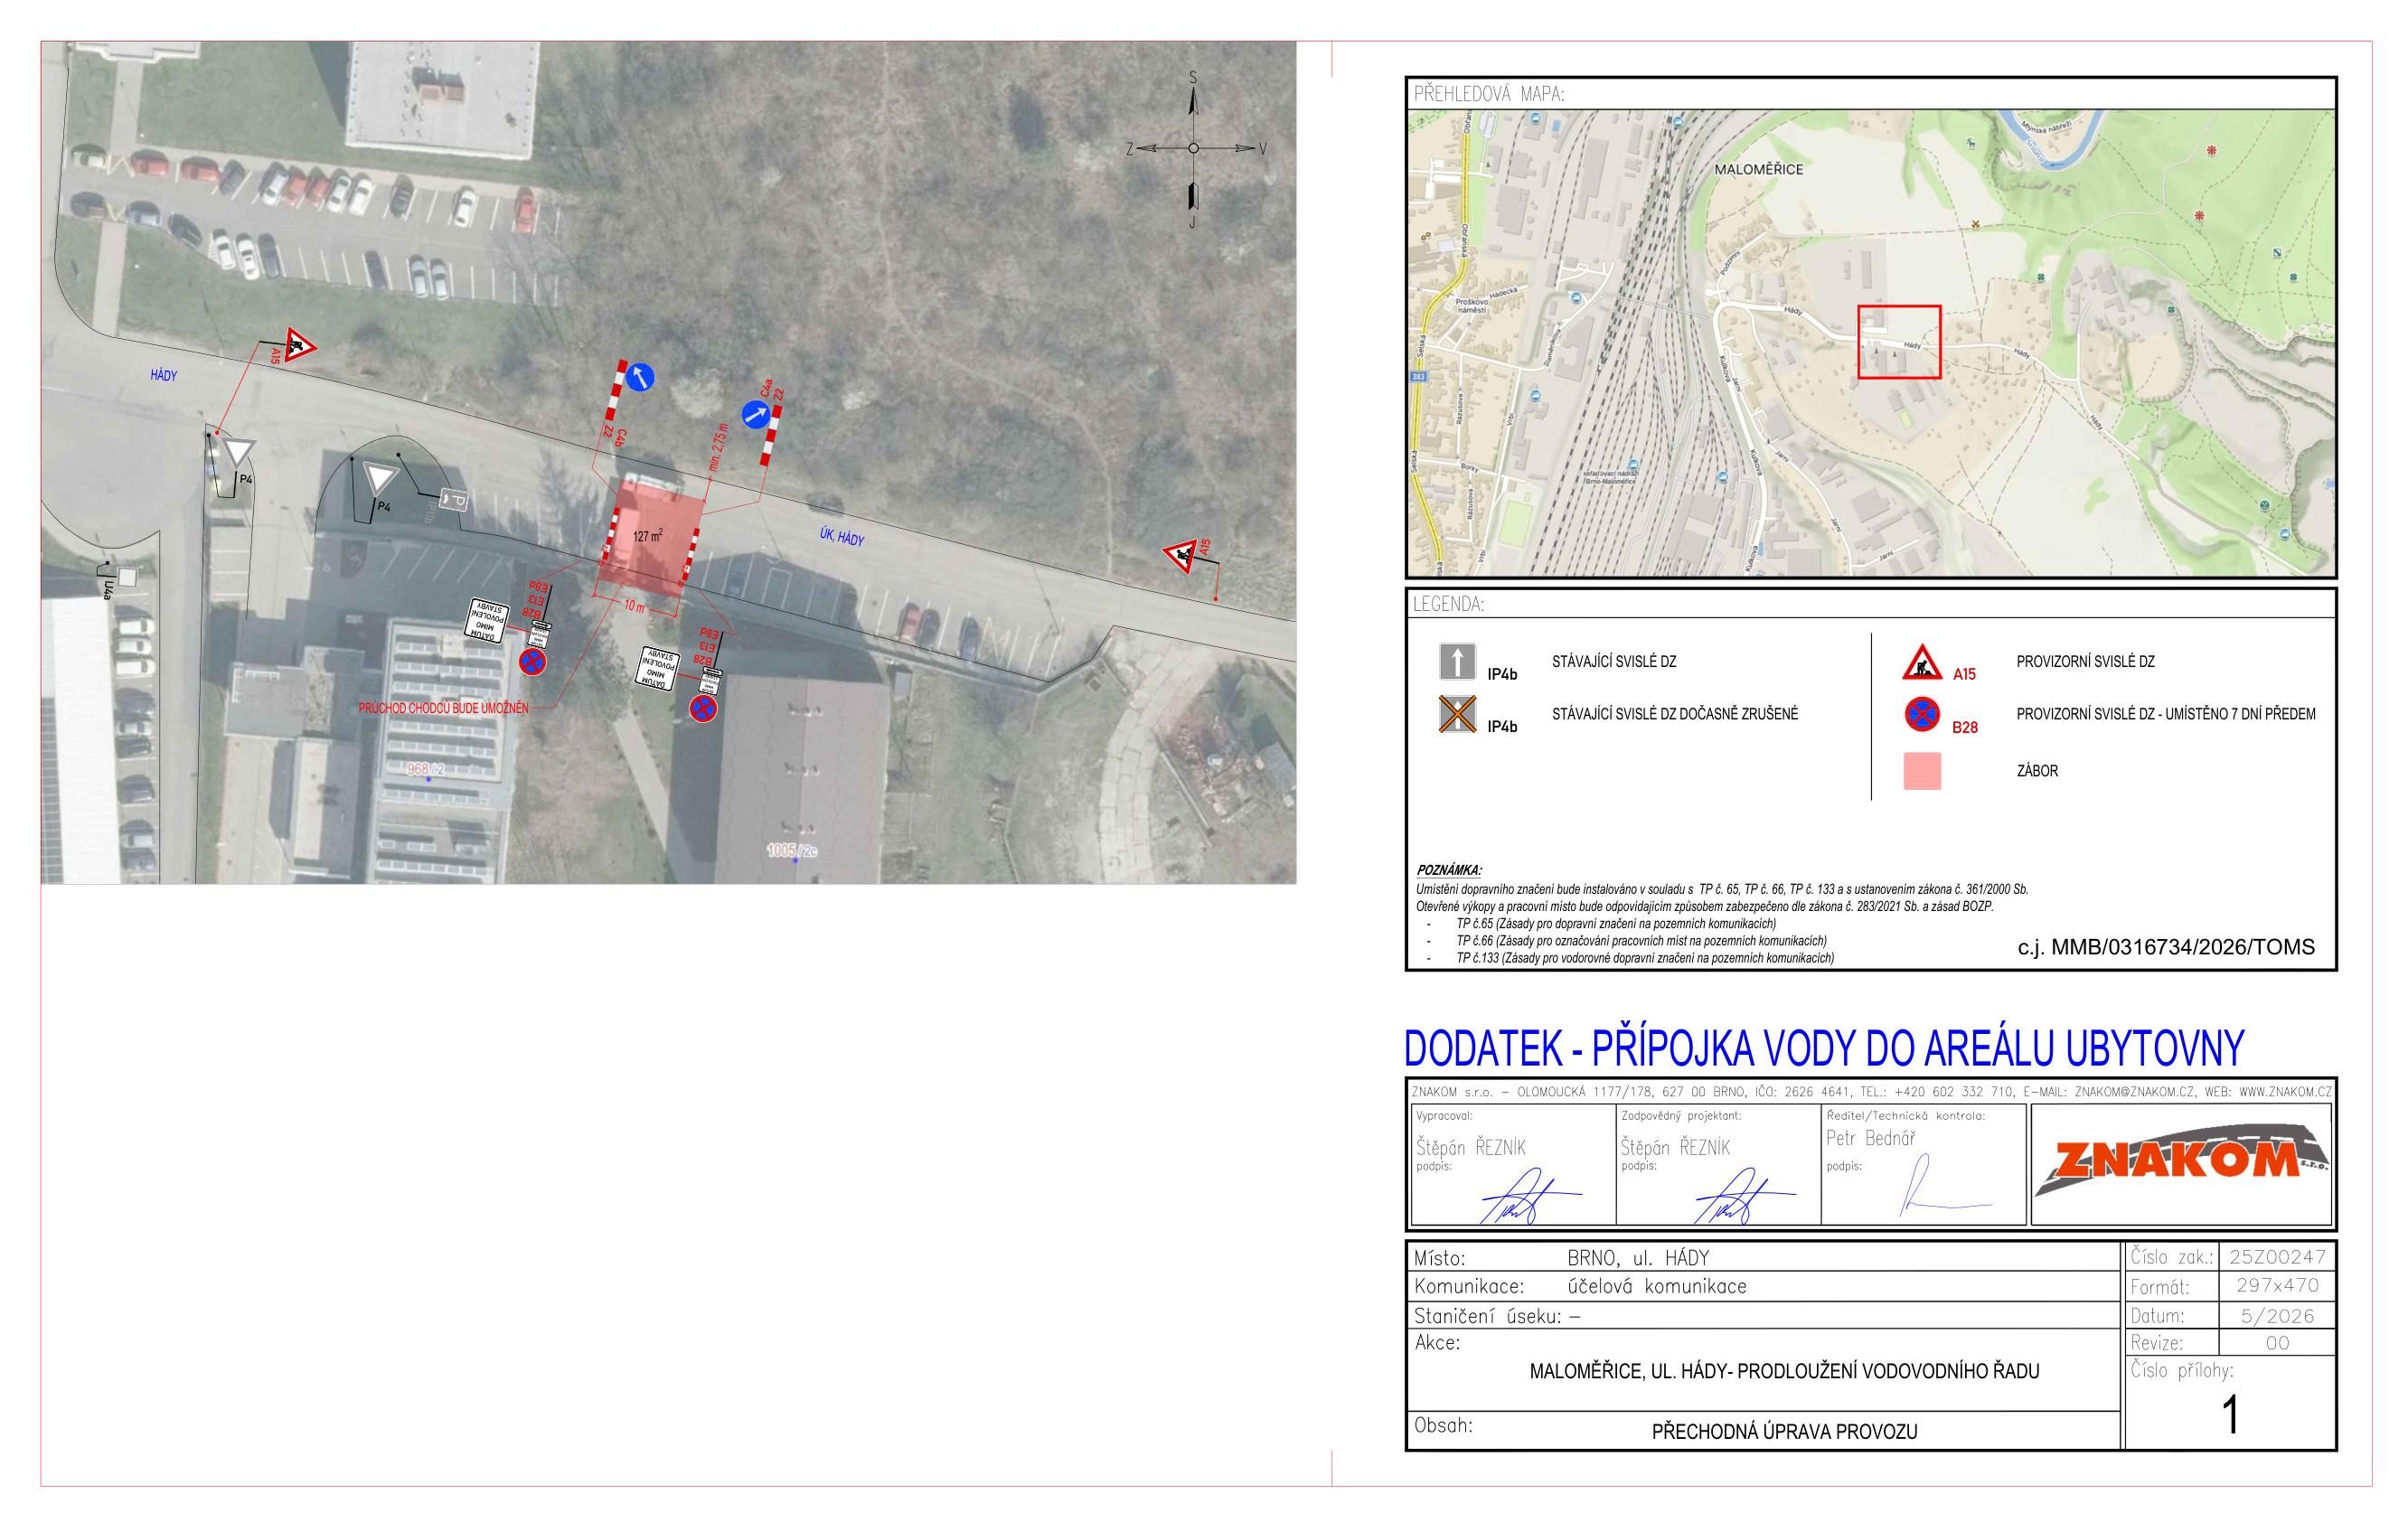Click the grey parking P sign symbol

pyautogui.click(x=453, y=499)
